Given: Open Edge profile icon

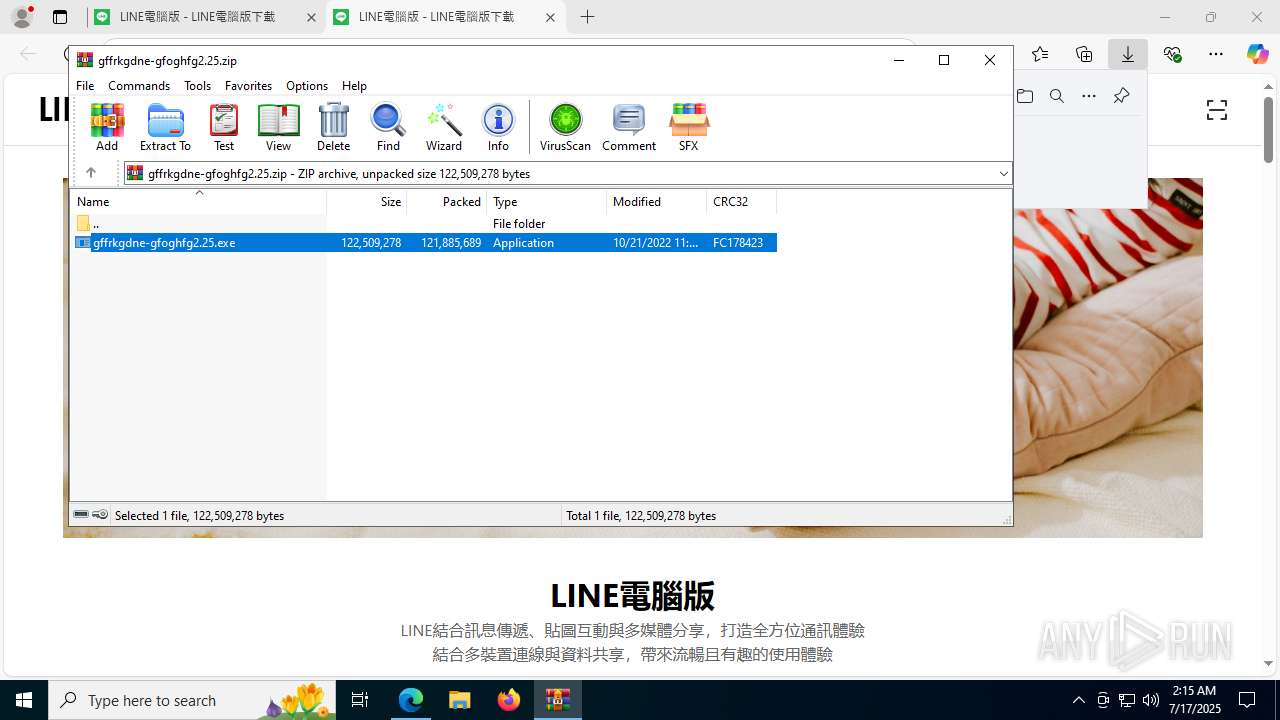Looking at the screenshot, I should tap(22, 17).
